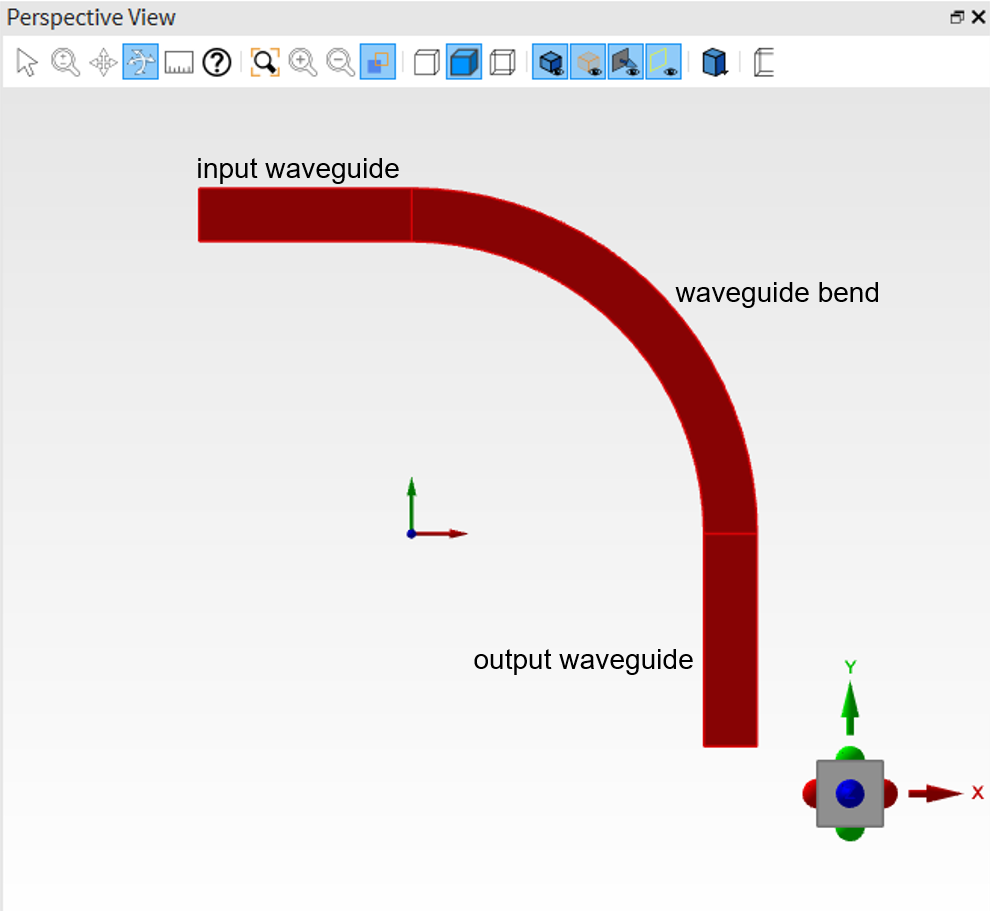Click the bracket frame icon in toolbar
990x911 pixels.
coord(764,63)
